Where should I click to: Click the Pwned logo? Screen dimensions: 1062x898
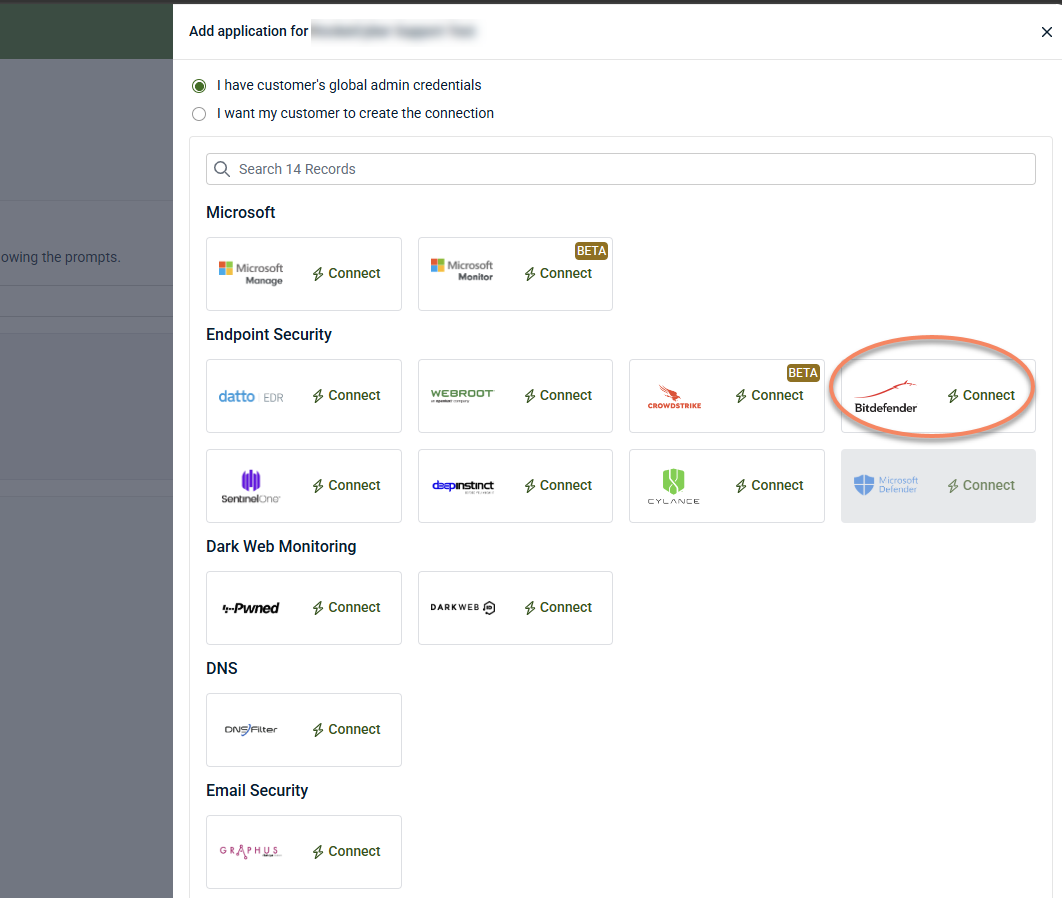(251, 608)
